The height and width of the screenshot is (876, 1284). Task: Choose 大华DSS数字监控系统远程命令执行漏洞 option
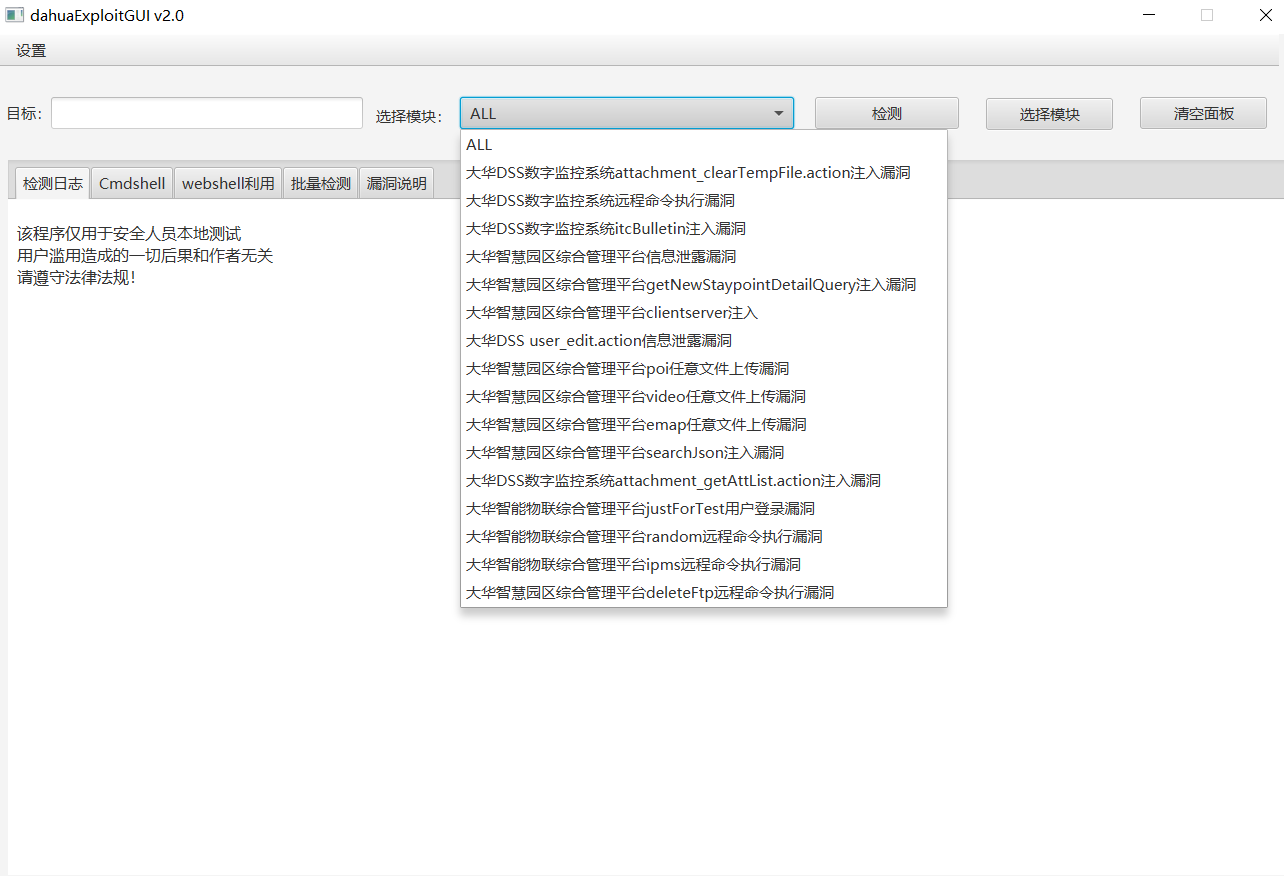pos(704,201)
